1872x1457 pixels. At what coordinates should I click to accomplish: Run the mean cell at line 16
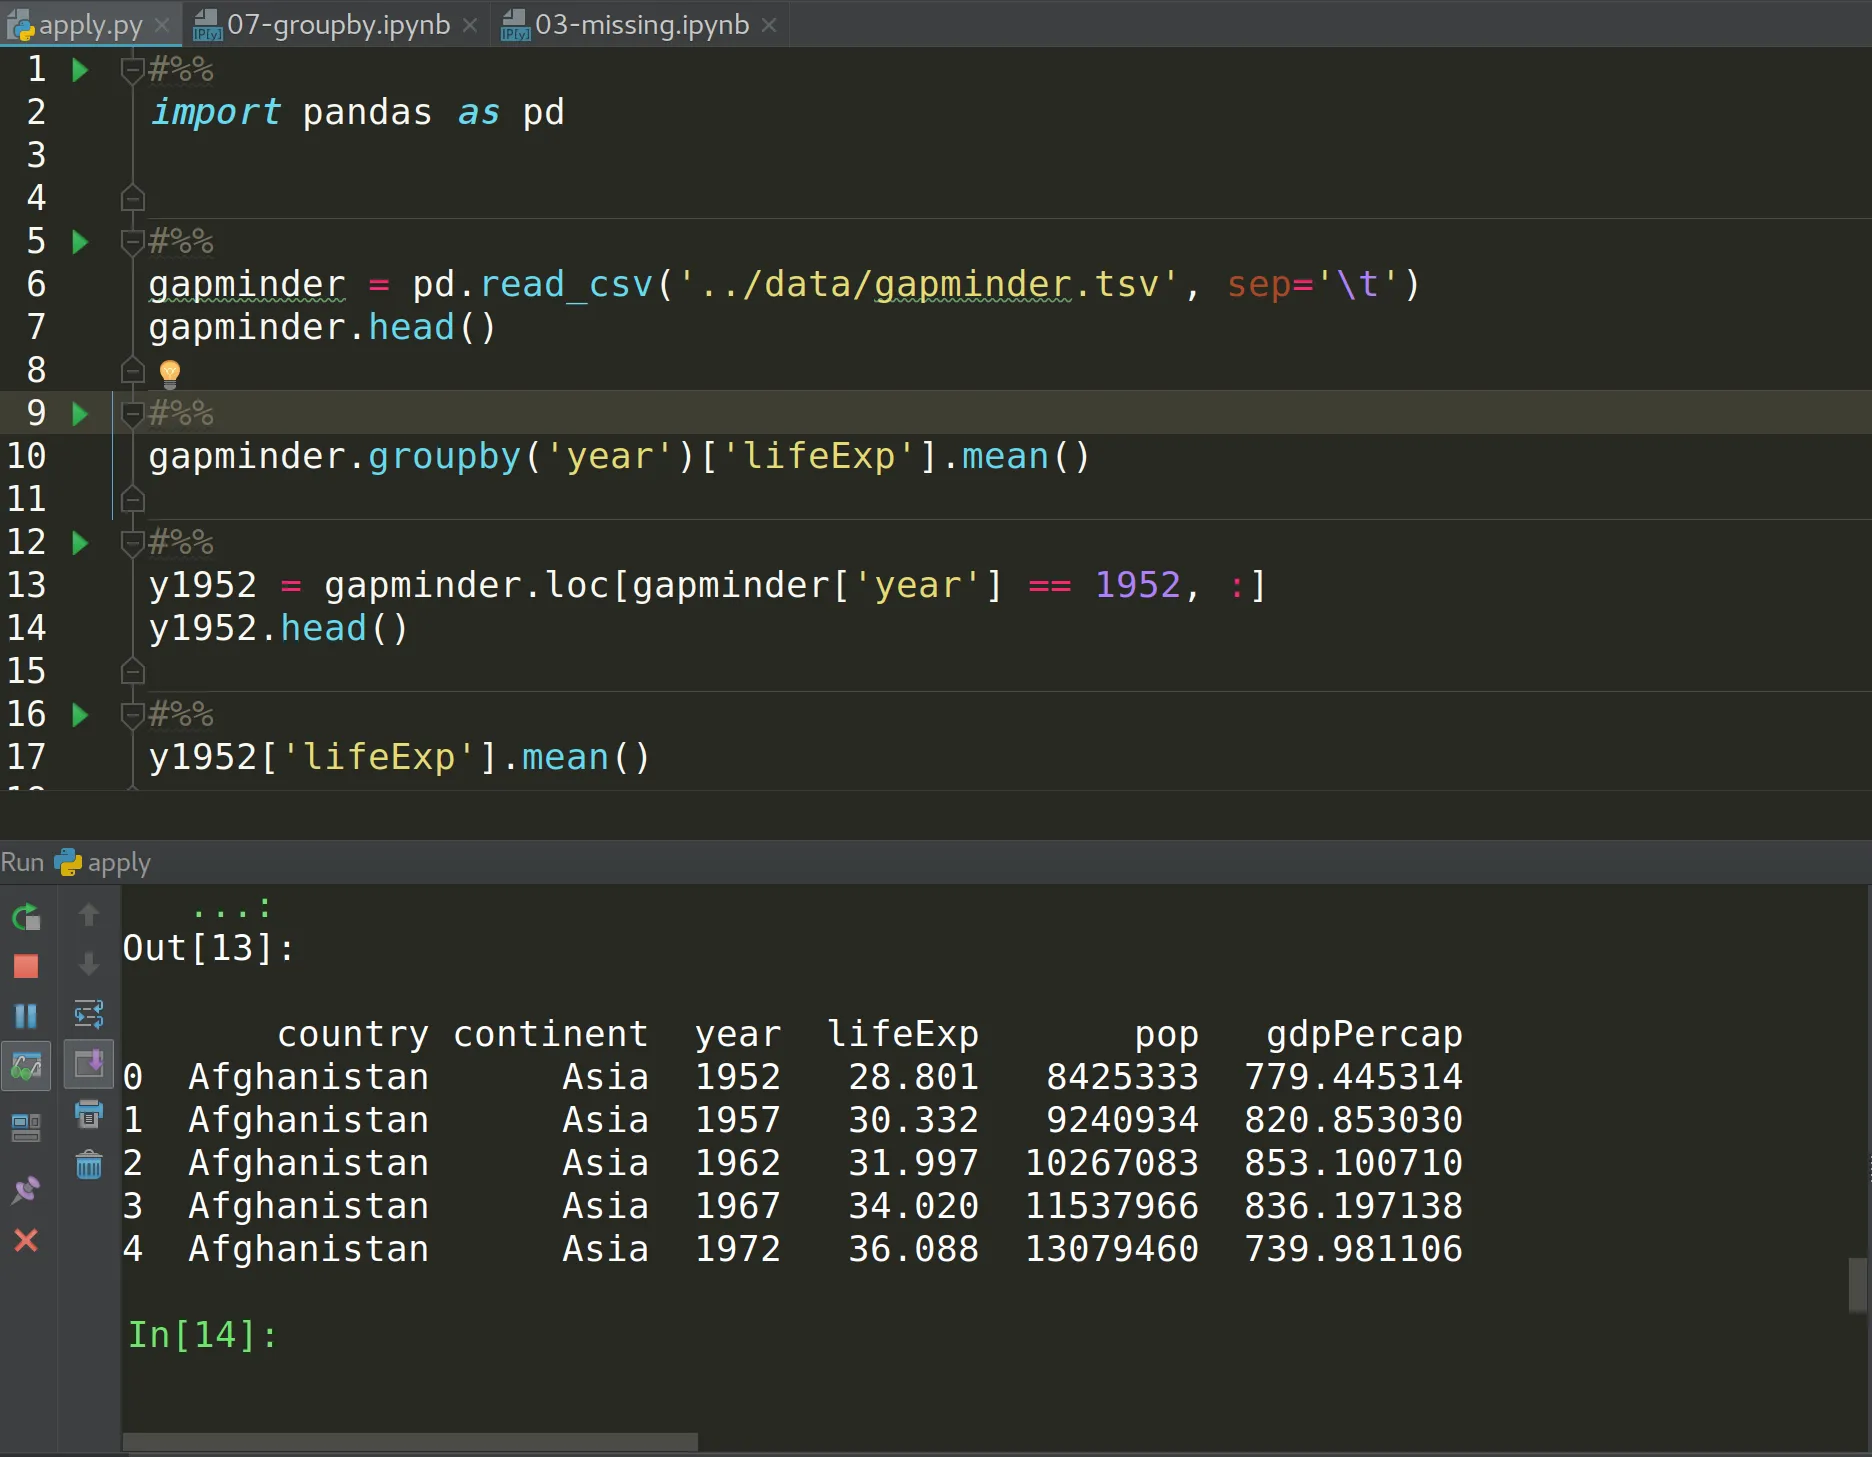click(x=79, y=714)
